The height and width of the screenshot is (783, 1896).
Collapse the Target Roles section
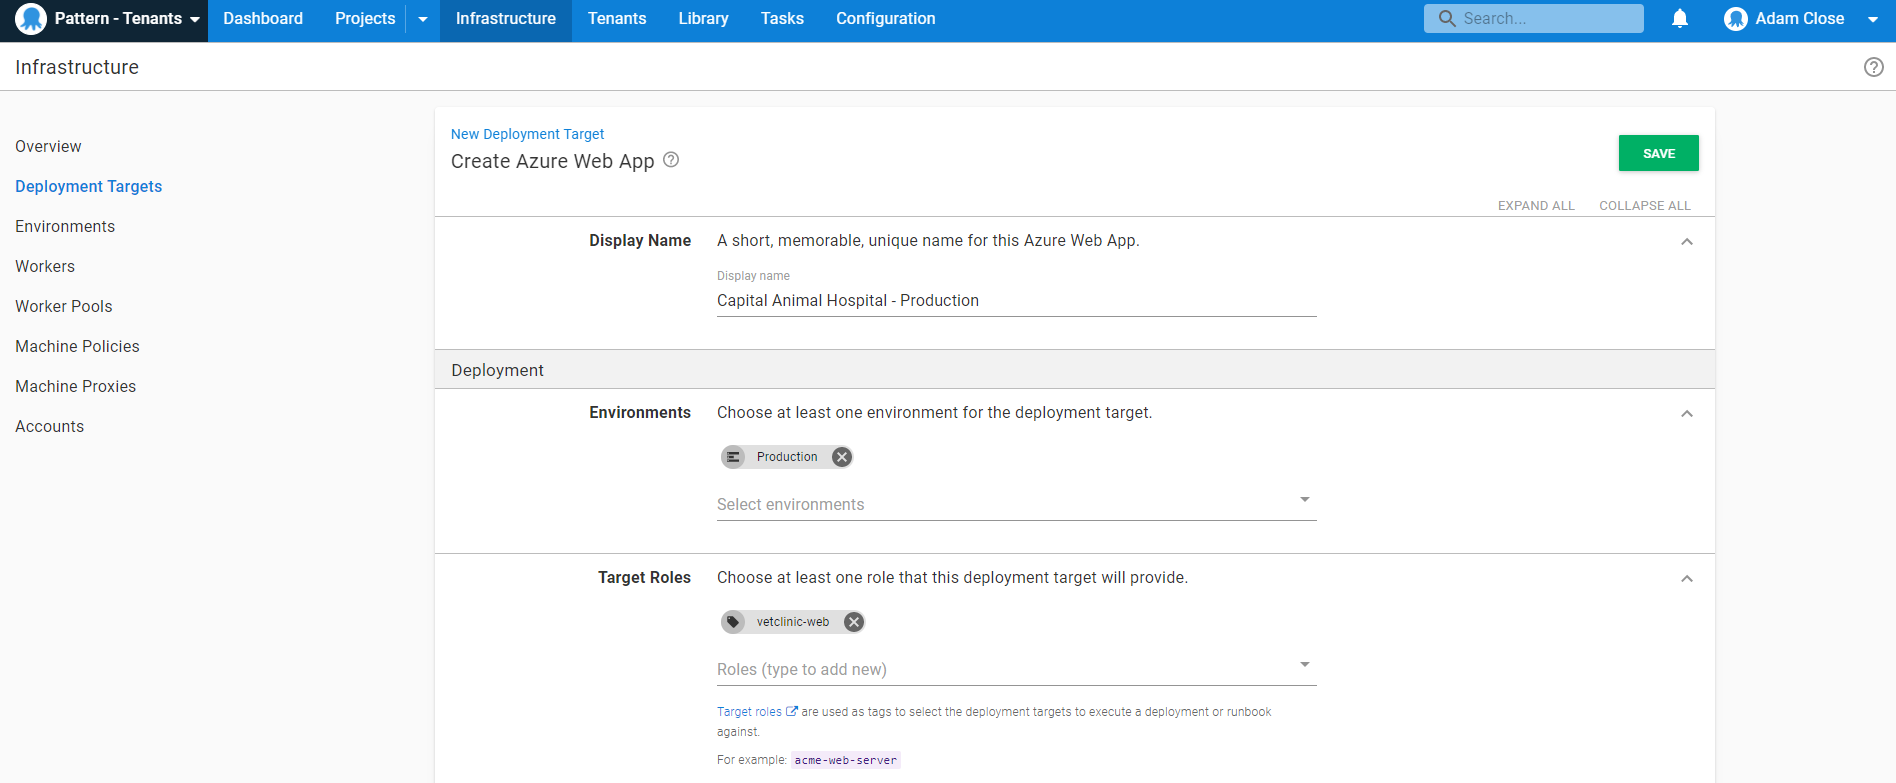[x=1686, y=579]
